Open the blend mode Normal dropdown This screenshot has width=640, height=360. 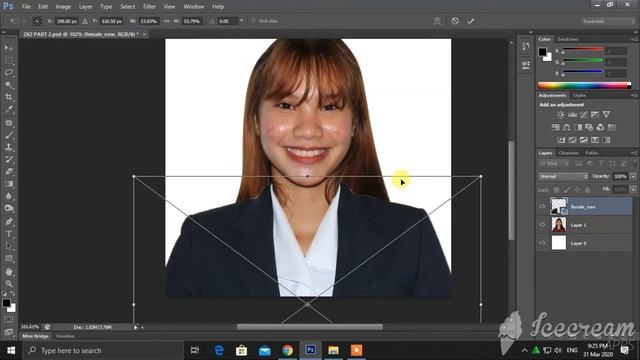(563, 176)
